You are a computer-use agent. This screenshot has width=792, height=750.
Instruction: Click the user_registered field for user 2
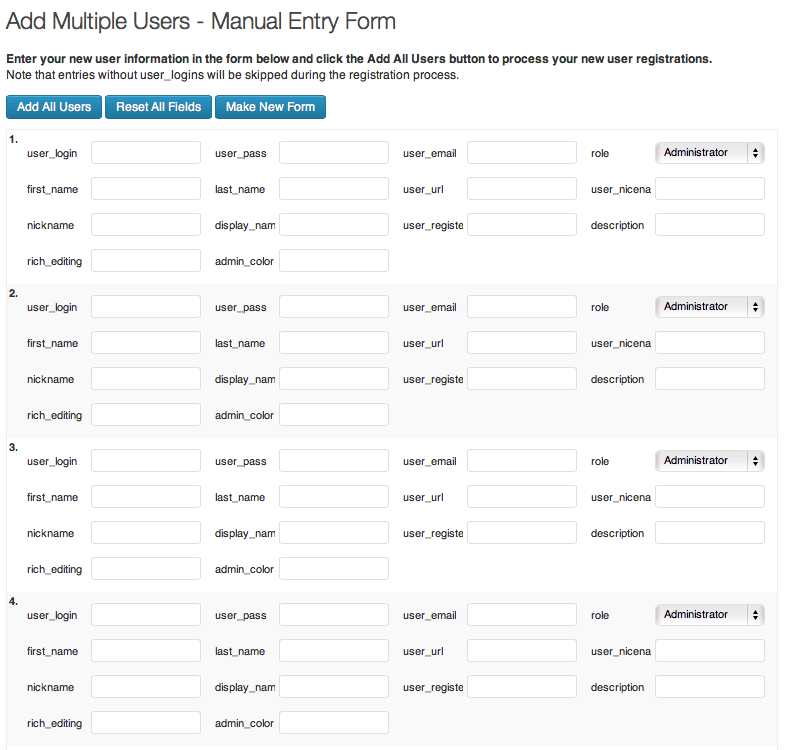(x=522, y=379)
